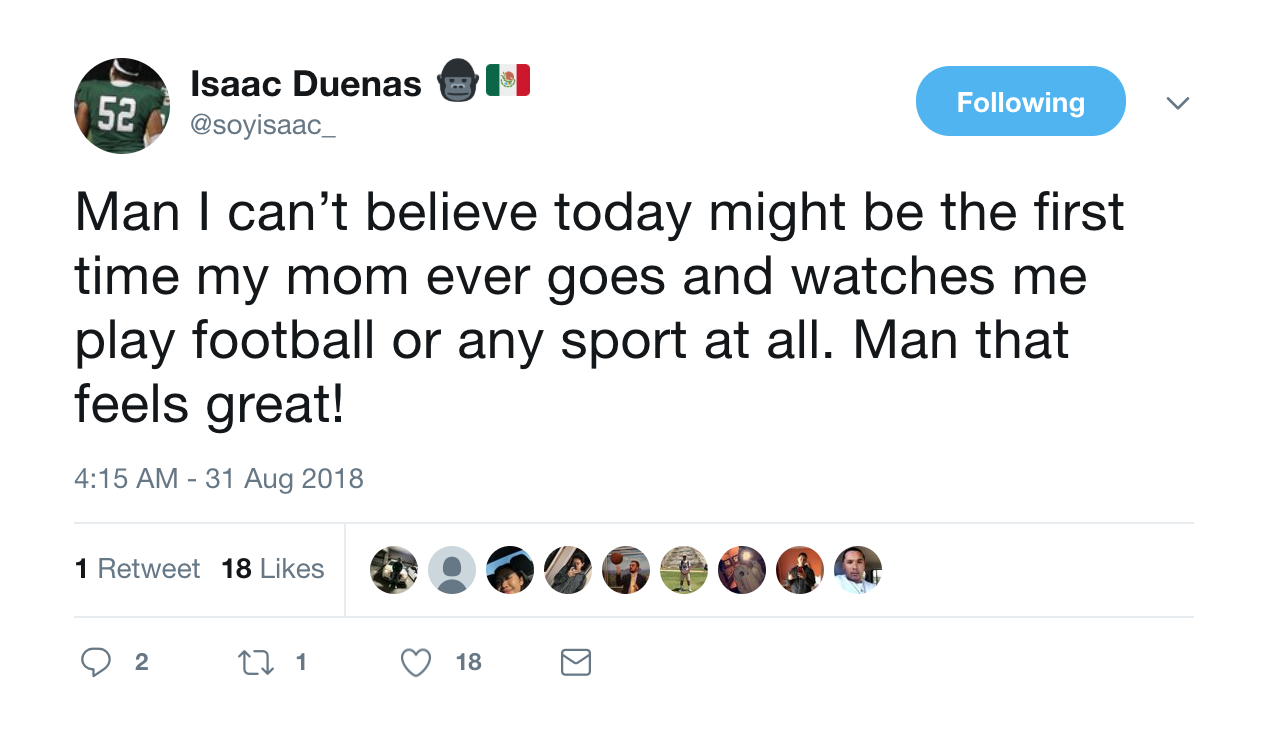Open the mirror selfie liker avatar in hoodie
This screenshot has width=1270, height=730.
coord(568,570)
